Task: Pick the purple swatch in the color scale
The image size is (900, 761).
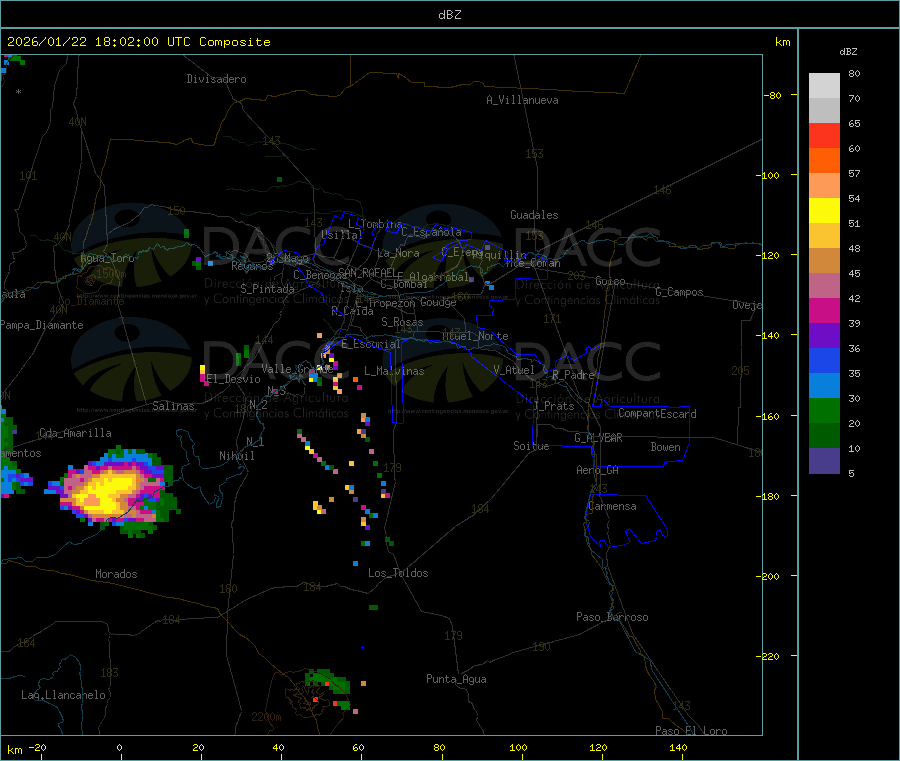Action: tap(824, 336)
